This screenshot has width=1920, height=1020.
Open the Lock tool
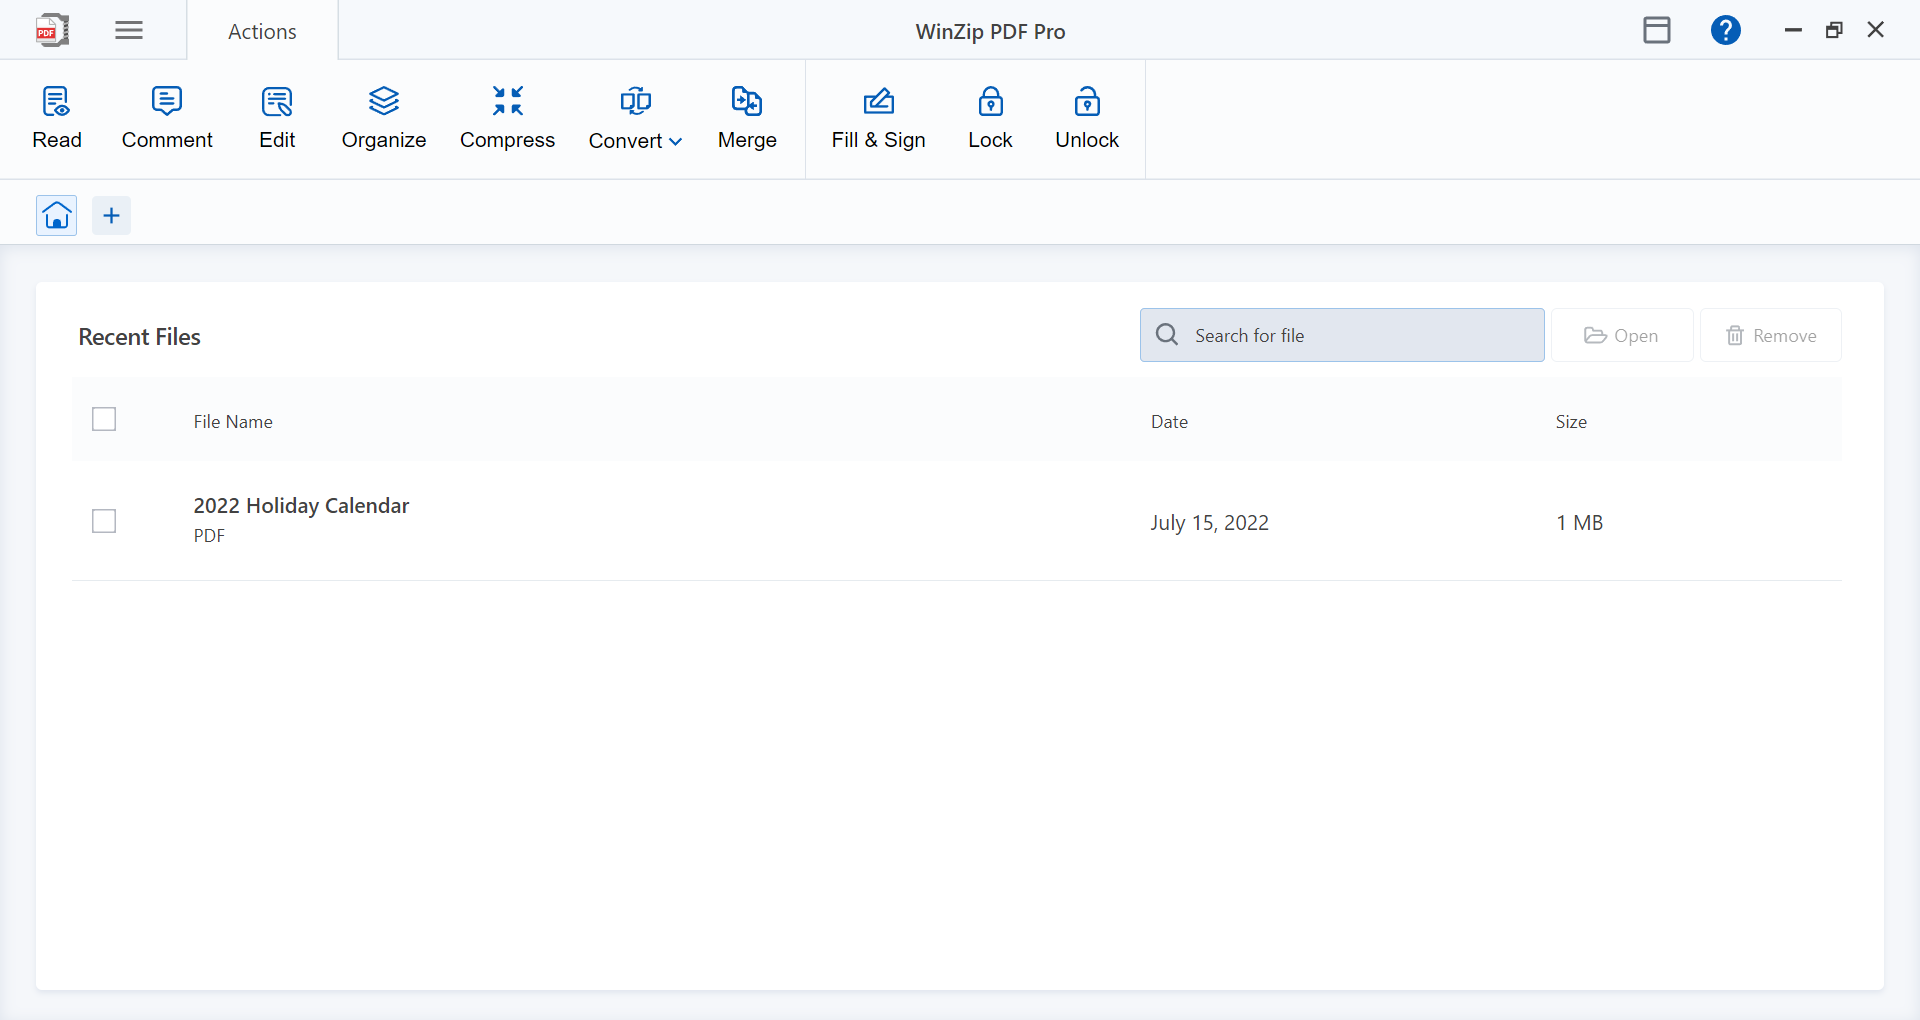point(990,117)
